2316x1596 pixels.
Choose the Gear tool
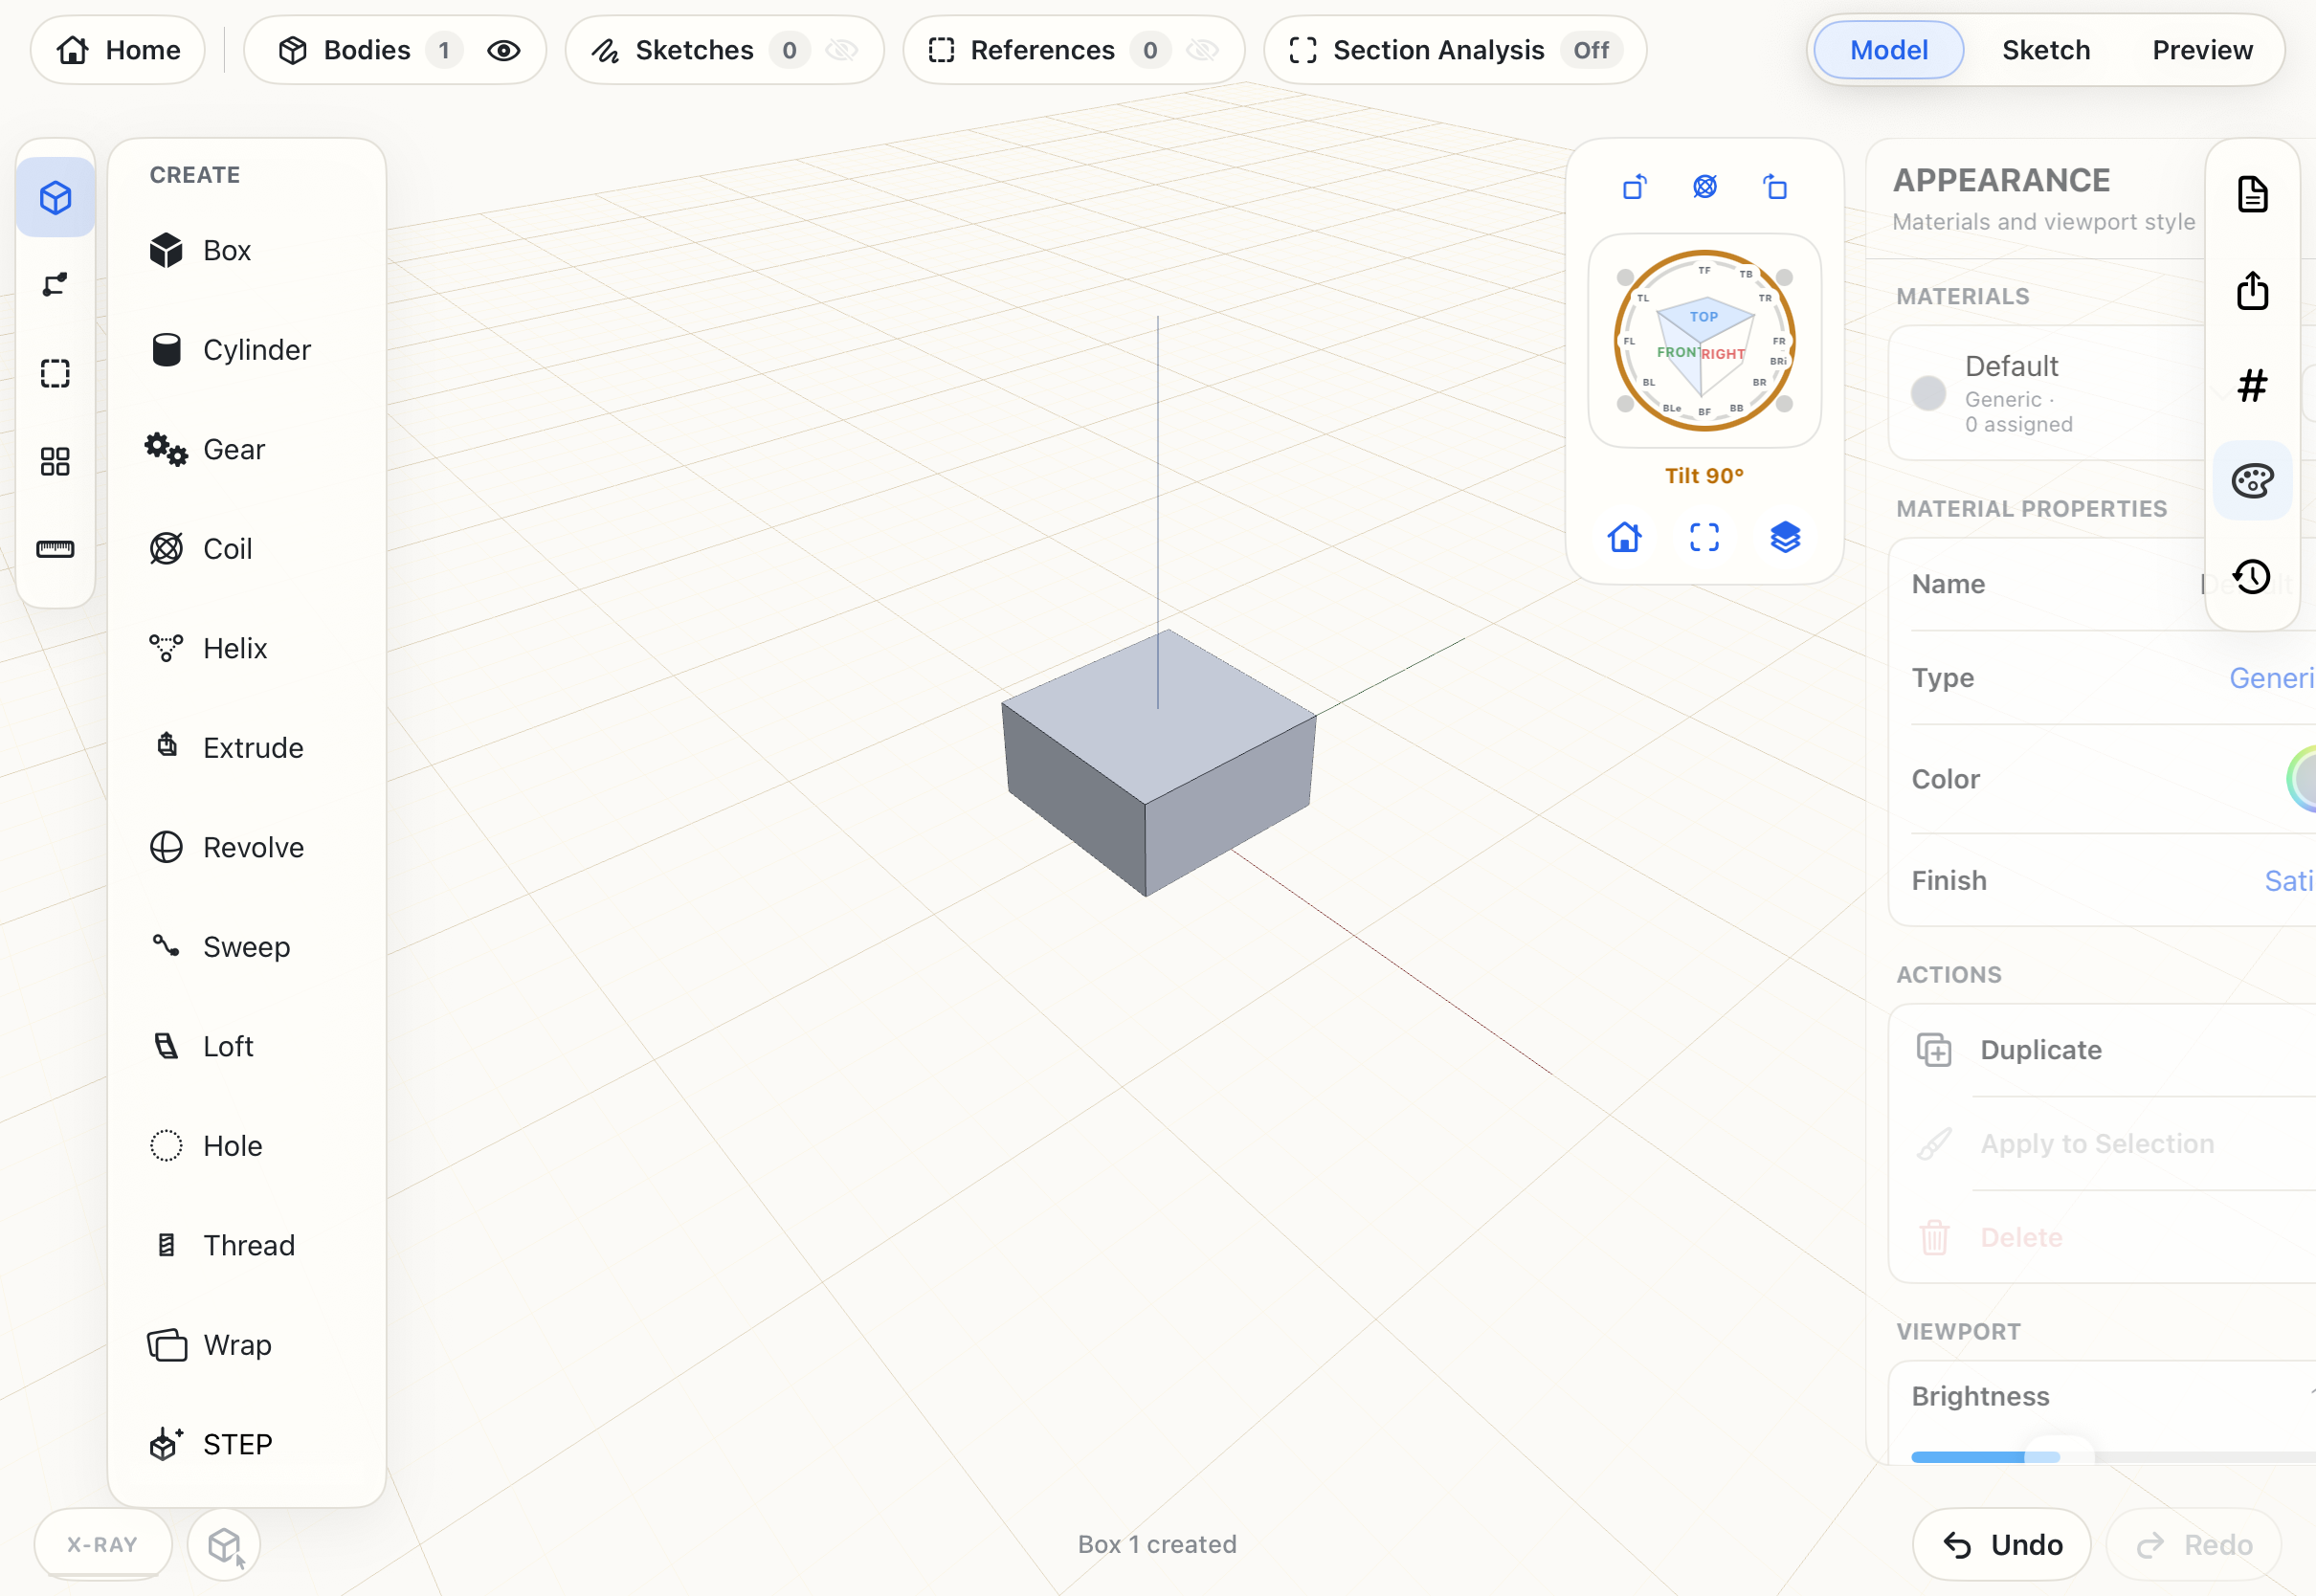tap(246, 449)
